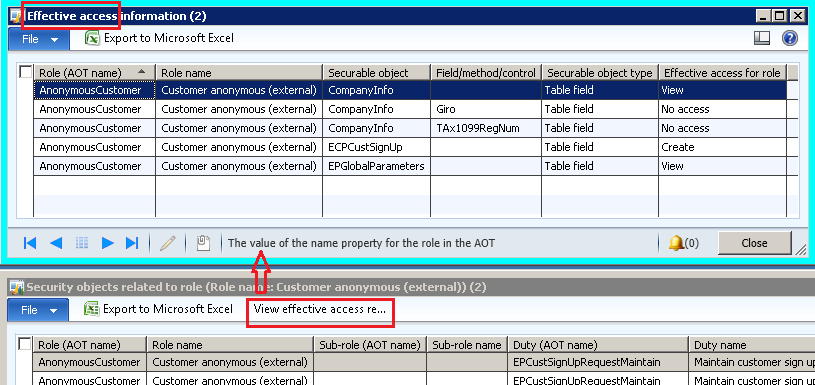Toggle the view layout icon beside help
The height and width of the screenshot is (385, 815).
coord(761,38)
